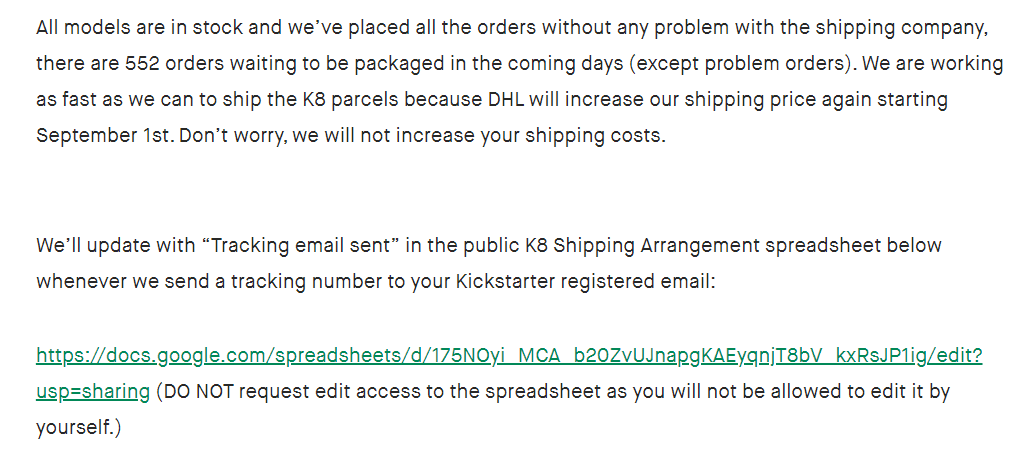This screenshot has height=455, width=1036.
Task: Click the 'usp=sharing' link portion
Action: (x=93, y=392)
